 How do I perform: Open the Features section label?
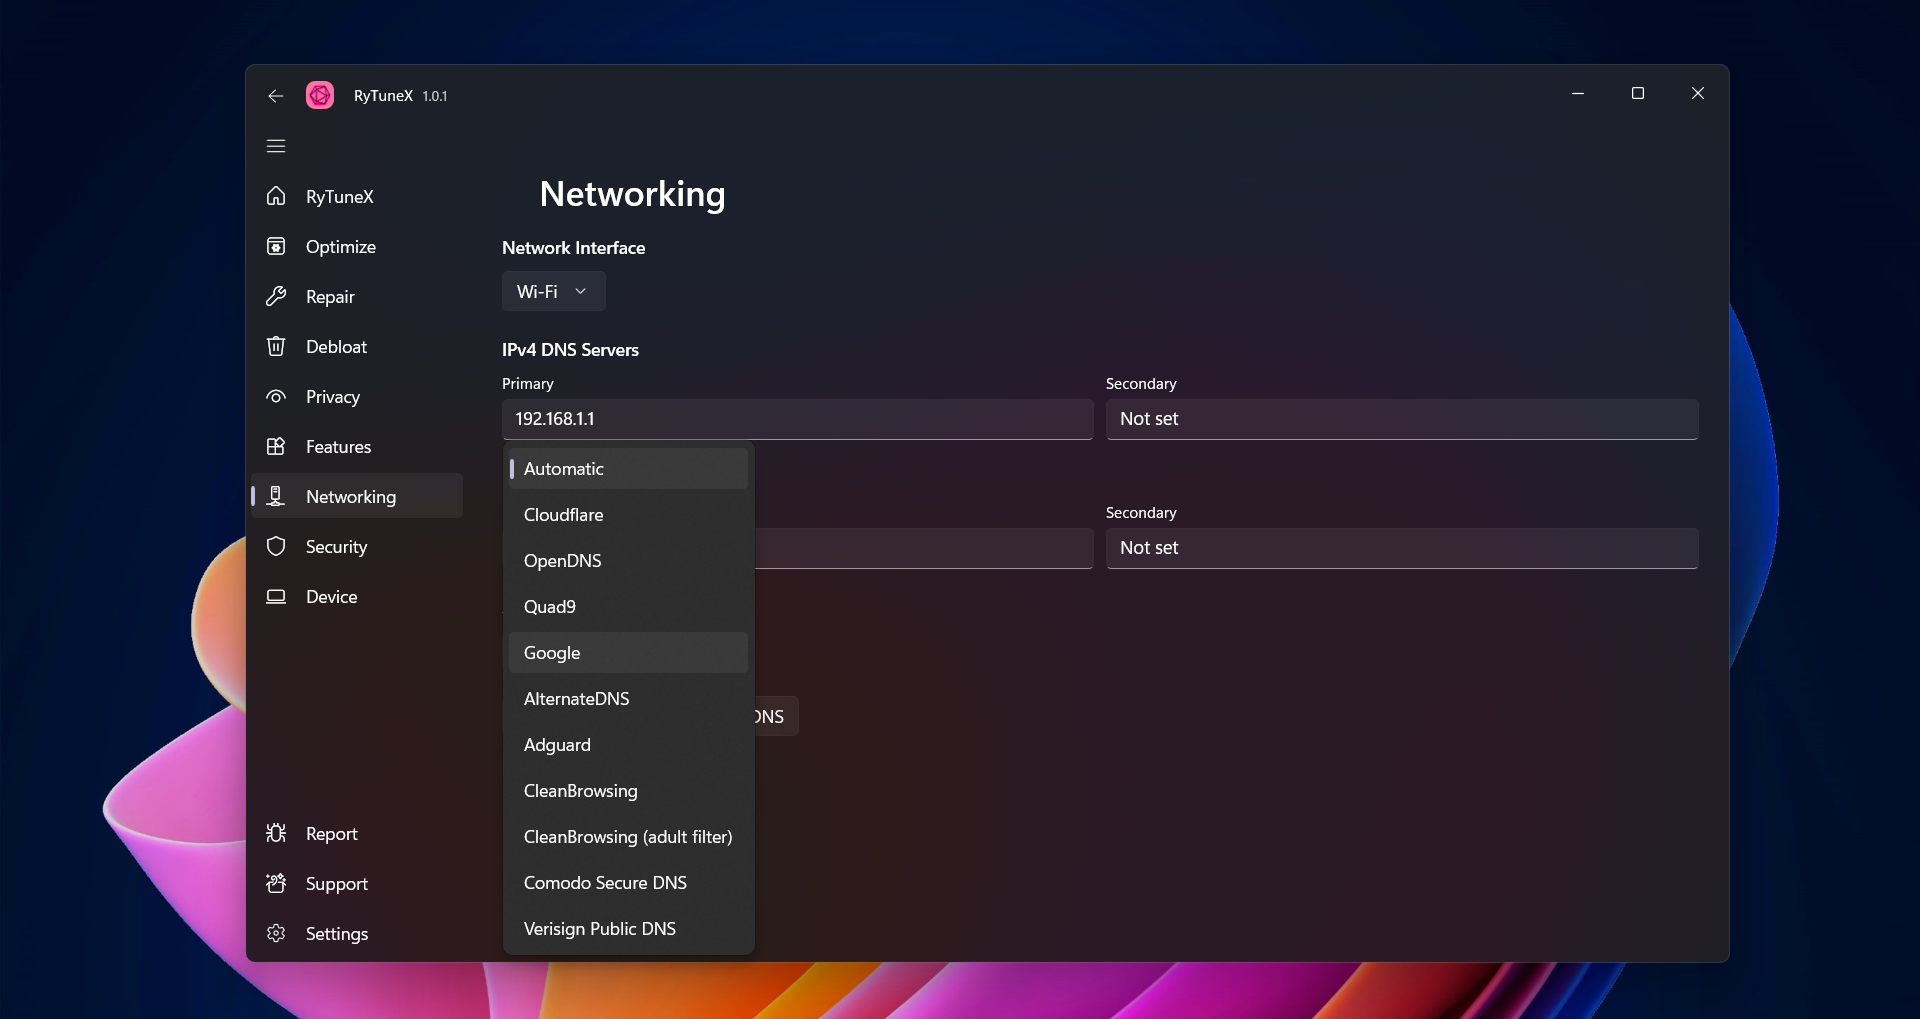coord(338,446)
